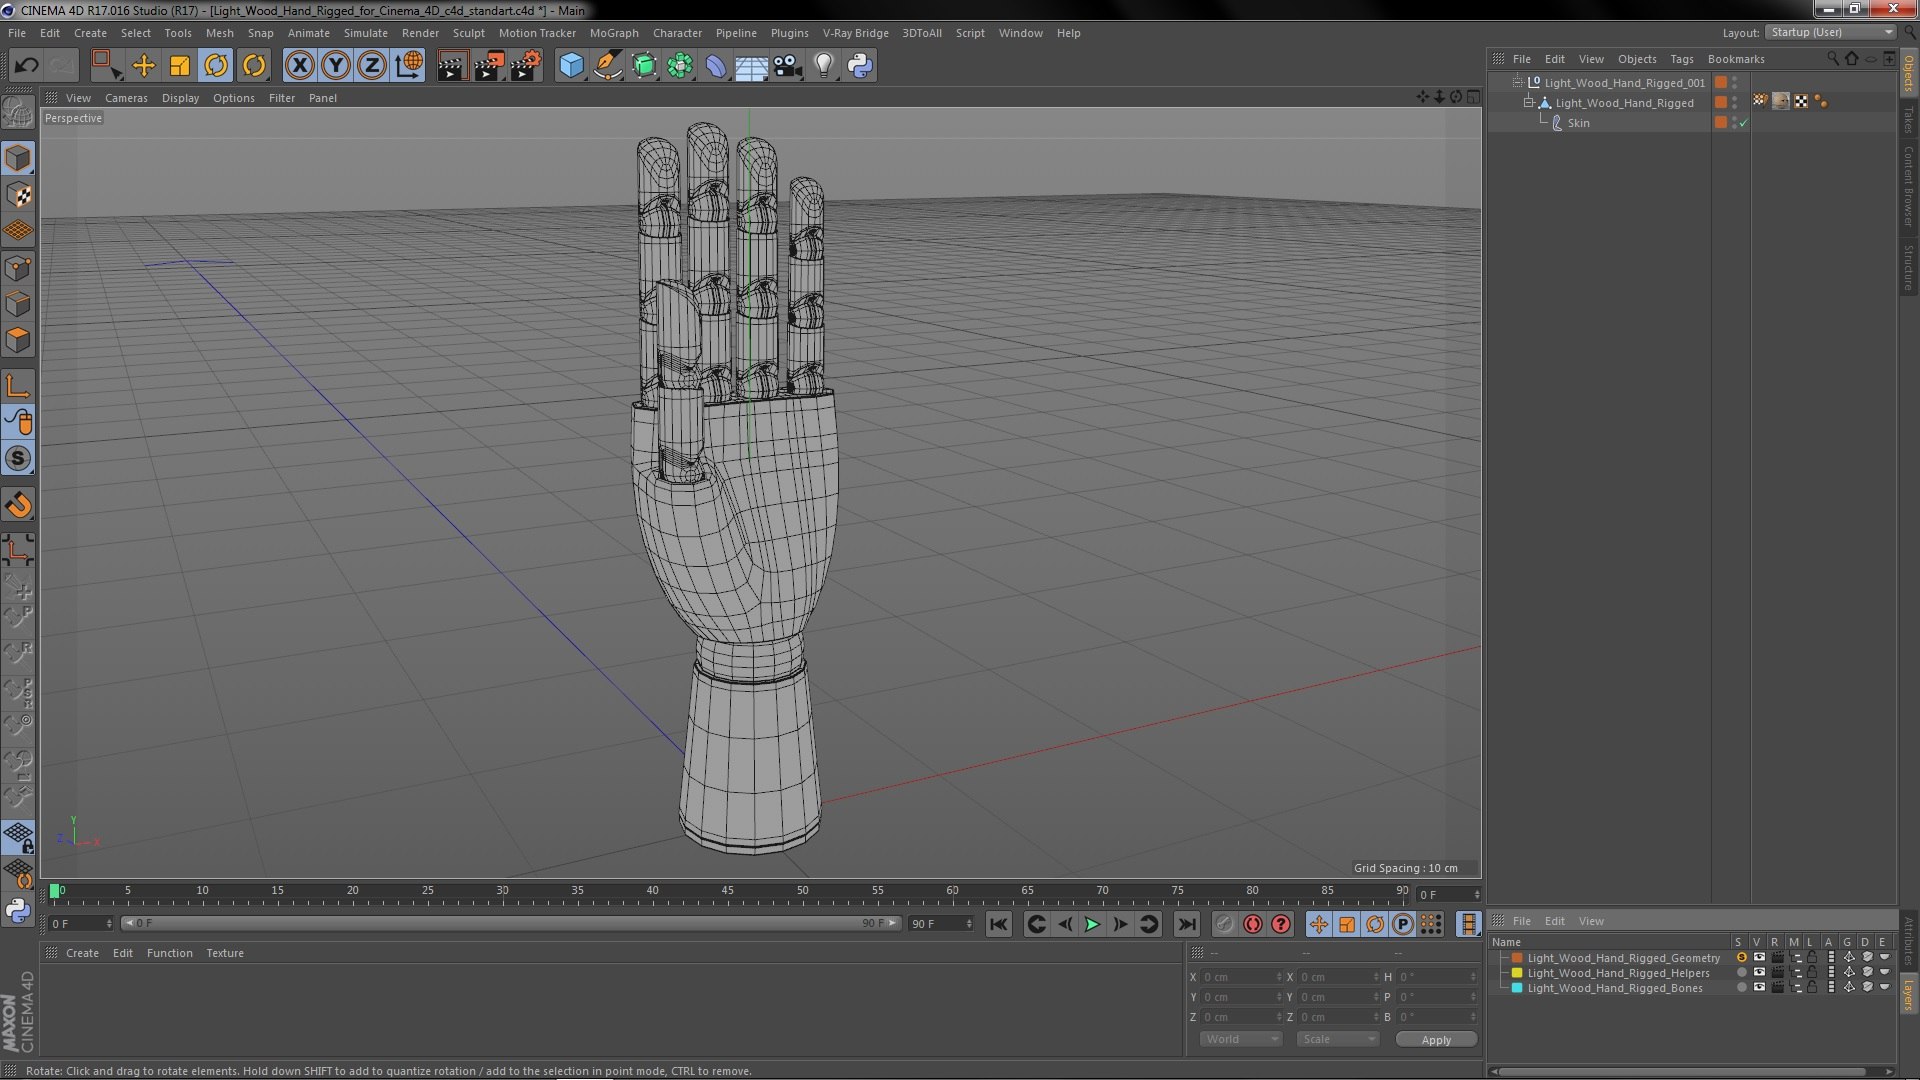Collapse Light_Wood_Hand_Rigged object node
Screen dimensions: 1920x1080
tap(1528, 103)
